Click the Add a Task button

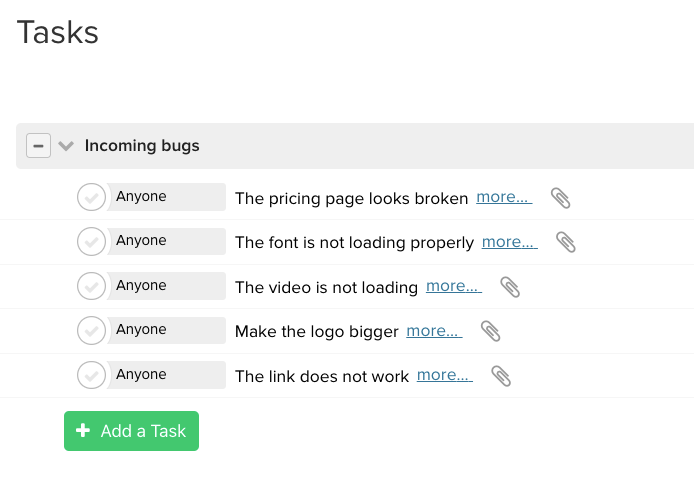click(131, 431)
